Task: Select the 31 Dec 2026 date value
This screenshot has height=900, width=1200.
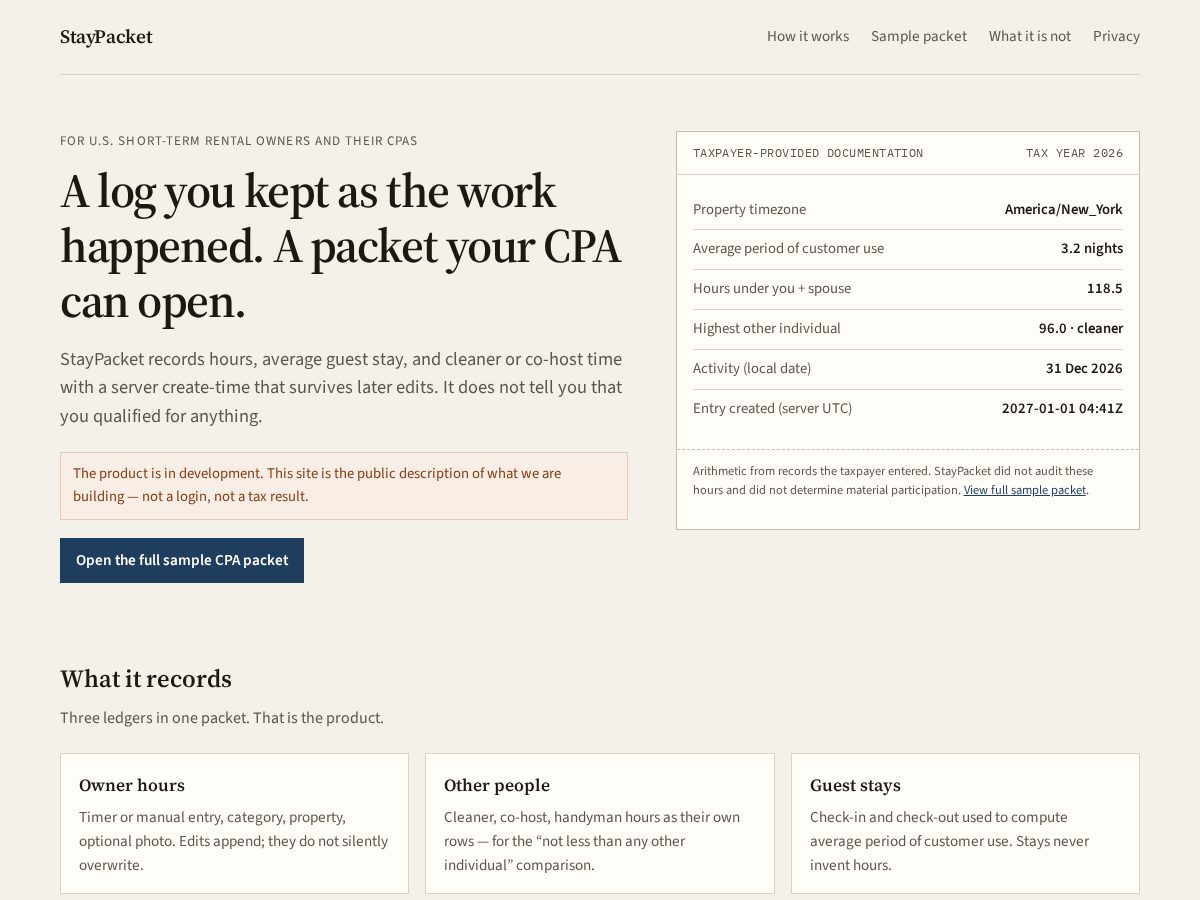Action: [x=1084, y=368]
